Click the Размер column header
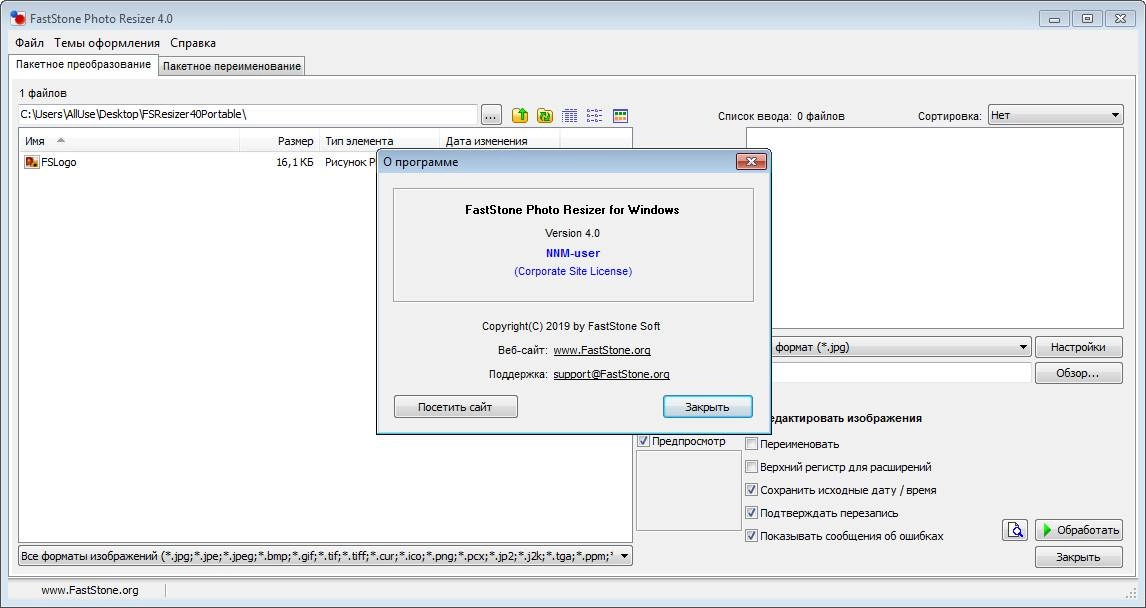 [x=279, y=141]
